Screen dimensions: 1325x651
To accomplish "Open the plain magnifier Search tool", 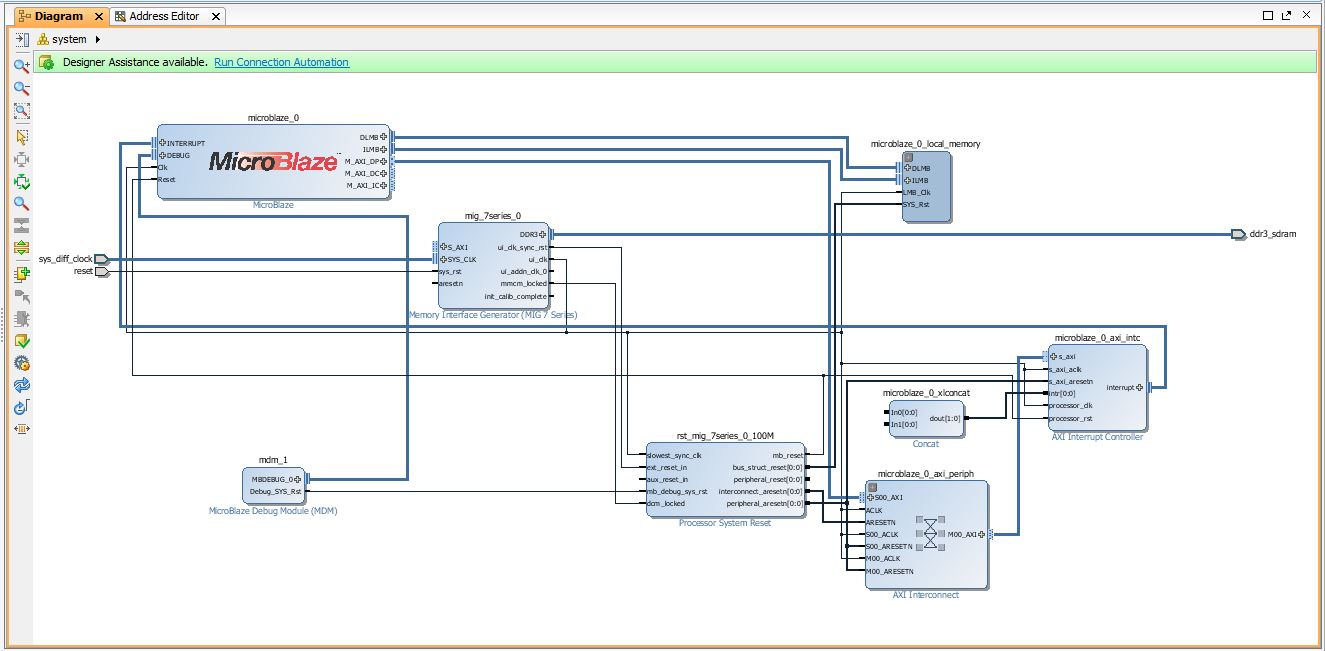I will (21, 204).
